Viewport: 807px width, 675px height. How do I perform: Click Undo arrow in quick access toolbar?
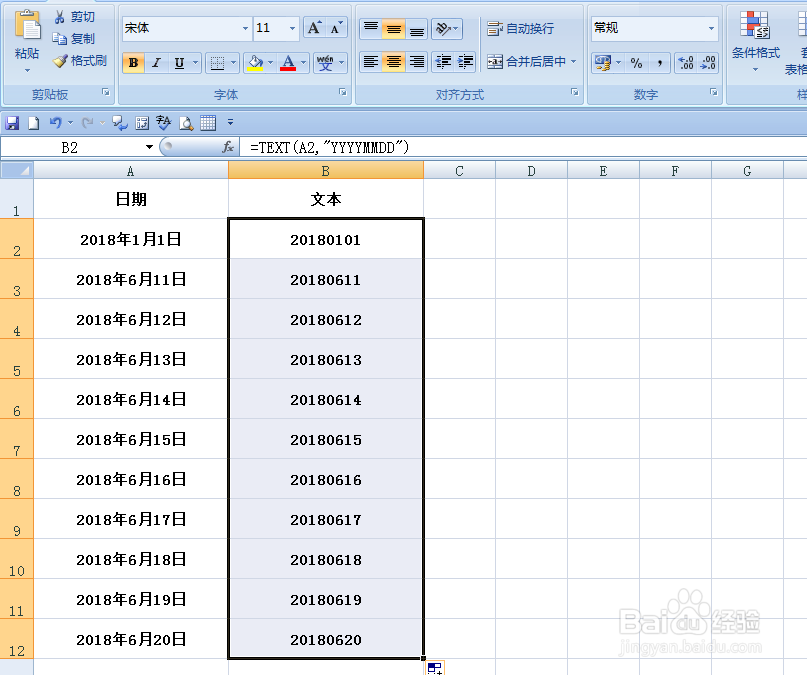56,123
